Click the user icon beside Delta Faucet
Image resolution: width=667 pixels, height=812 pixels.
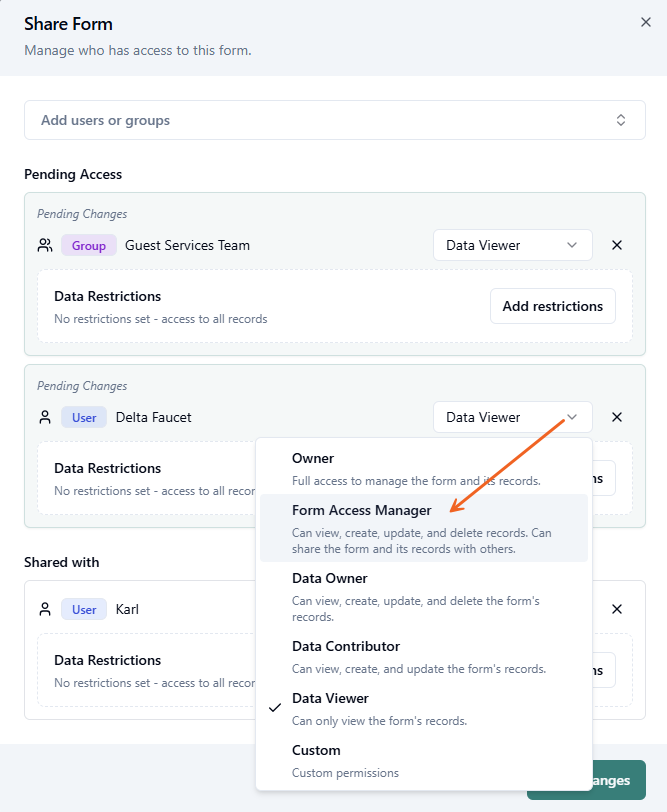(x=45, y=417)
